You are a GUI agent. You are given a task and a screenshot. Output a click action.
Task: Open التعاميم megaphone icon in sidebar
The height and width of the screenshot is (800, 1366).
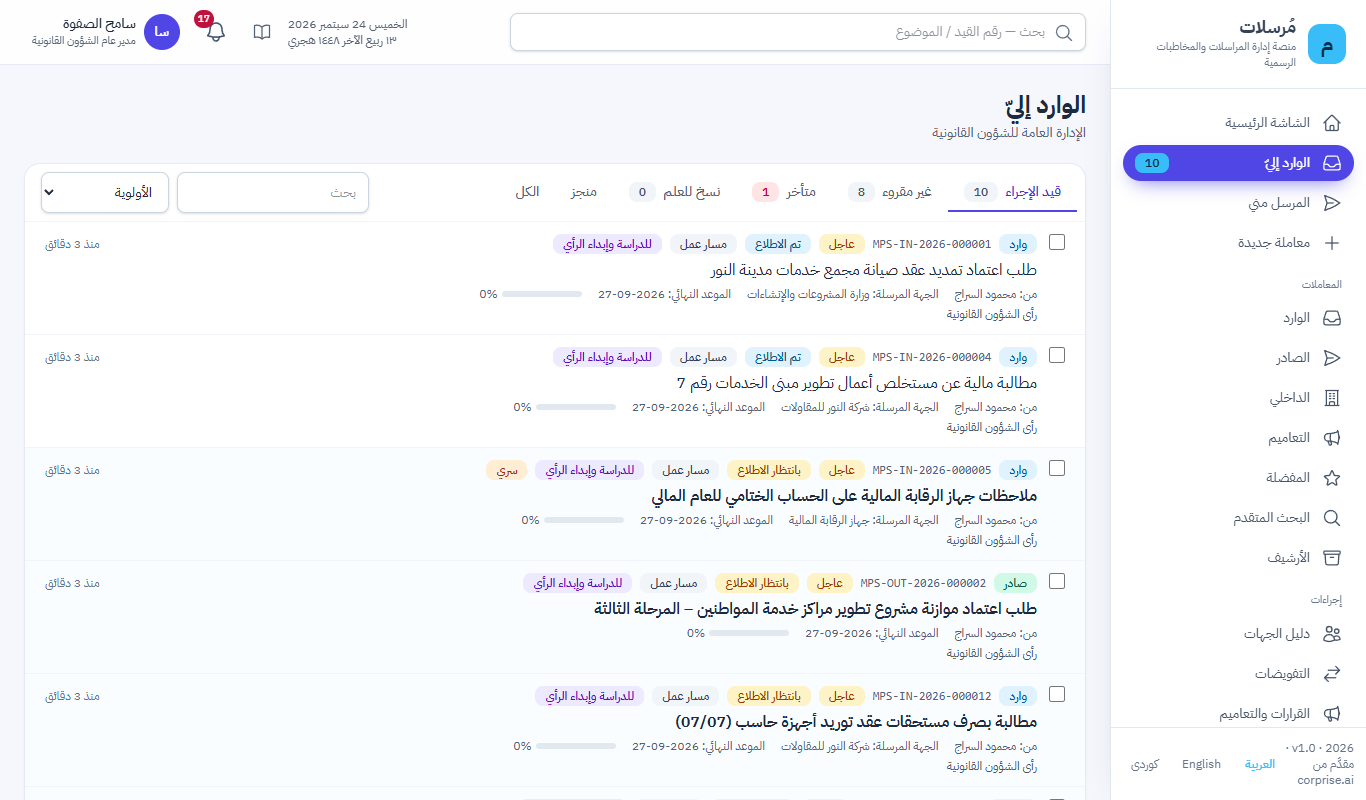point(1332,438)
